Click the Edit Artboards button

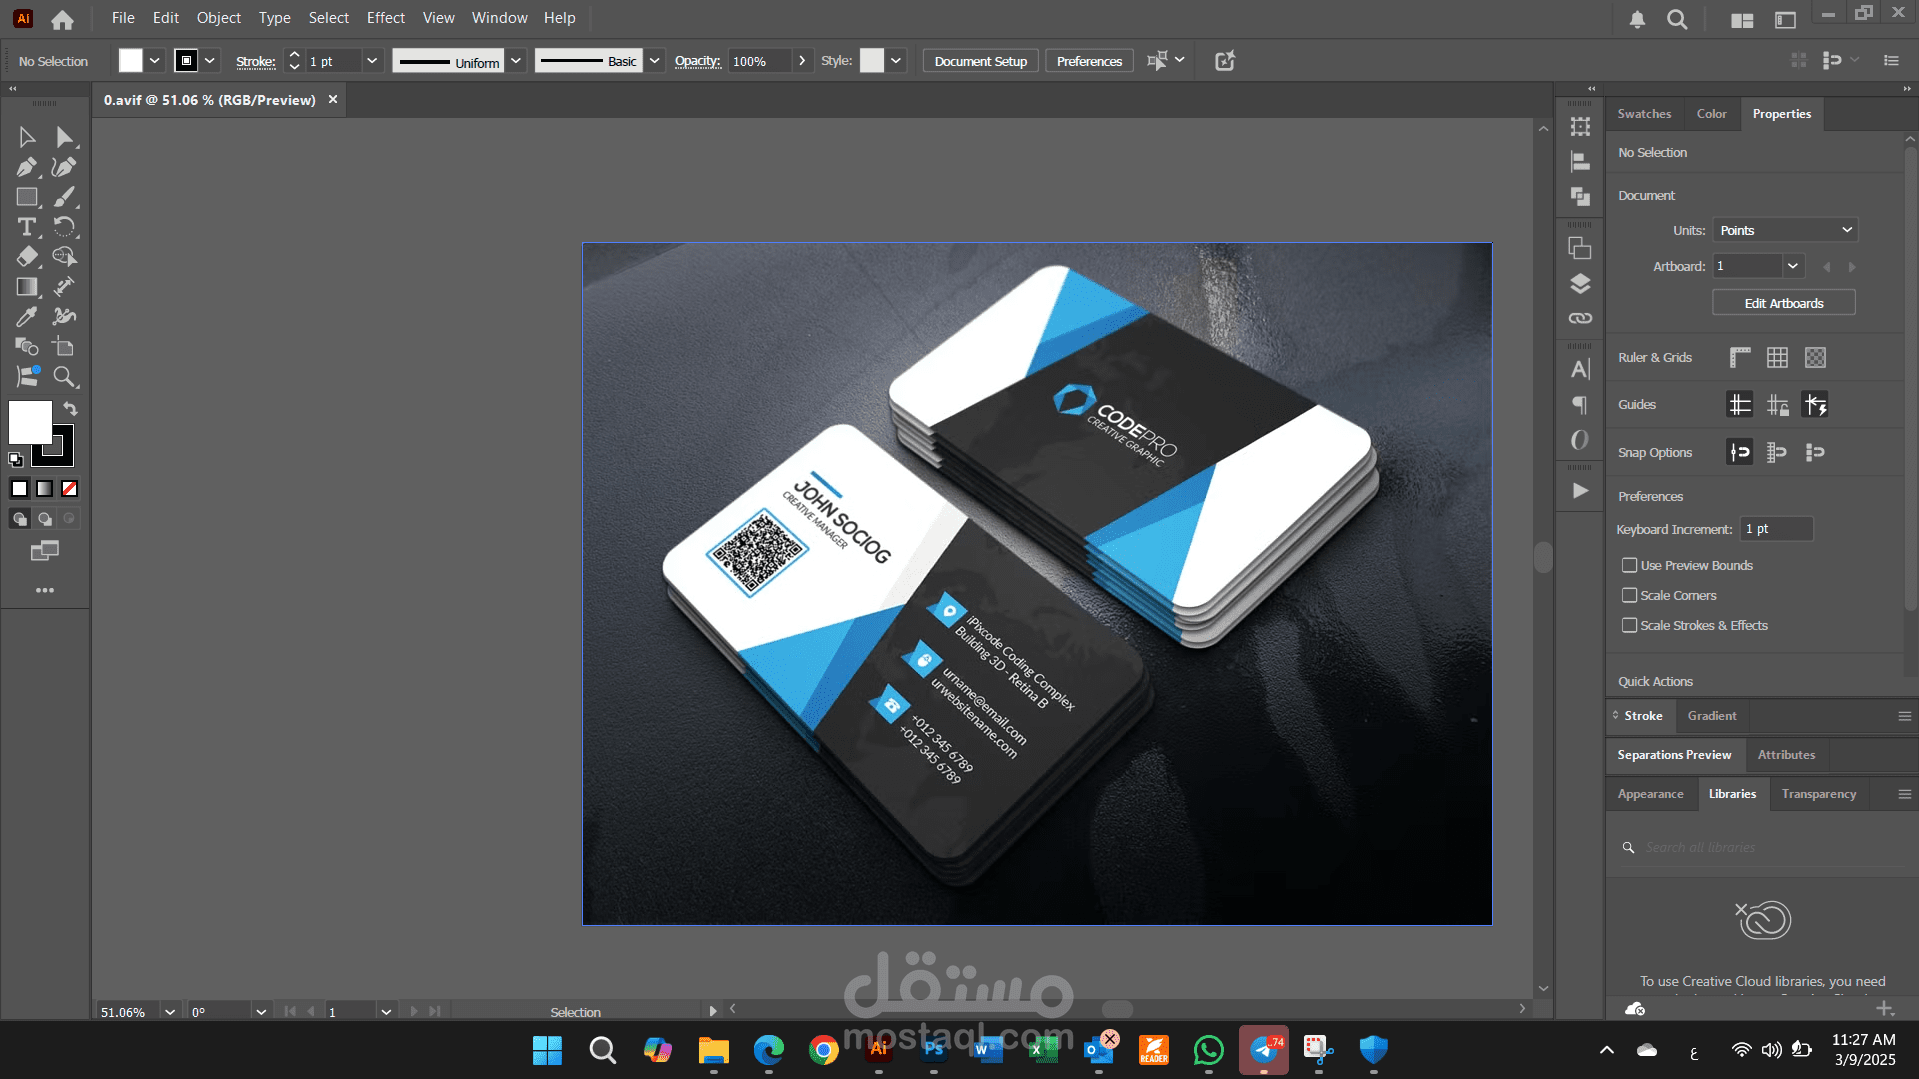(1784, 303)
